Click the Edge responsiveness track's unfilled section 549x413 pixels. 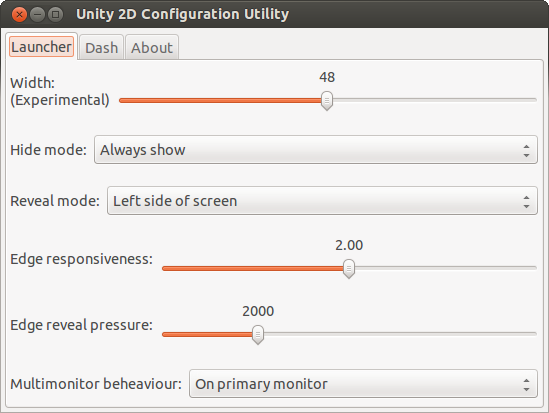[446, 268]
